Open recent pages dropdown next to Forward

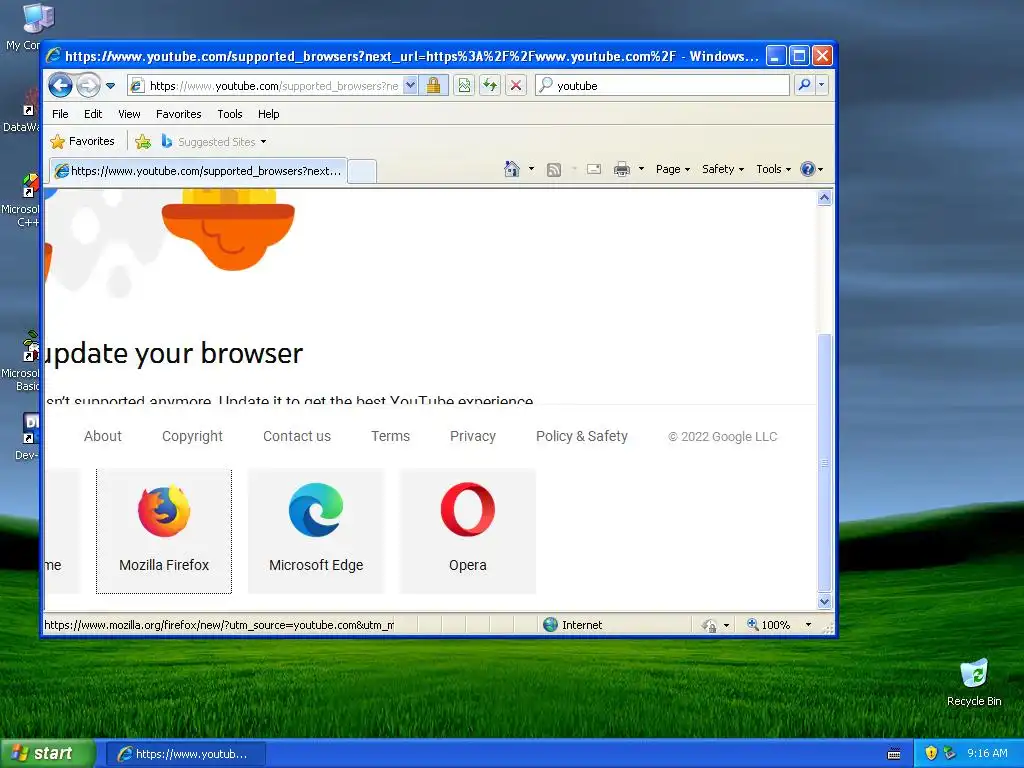(110, 86)
